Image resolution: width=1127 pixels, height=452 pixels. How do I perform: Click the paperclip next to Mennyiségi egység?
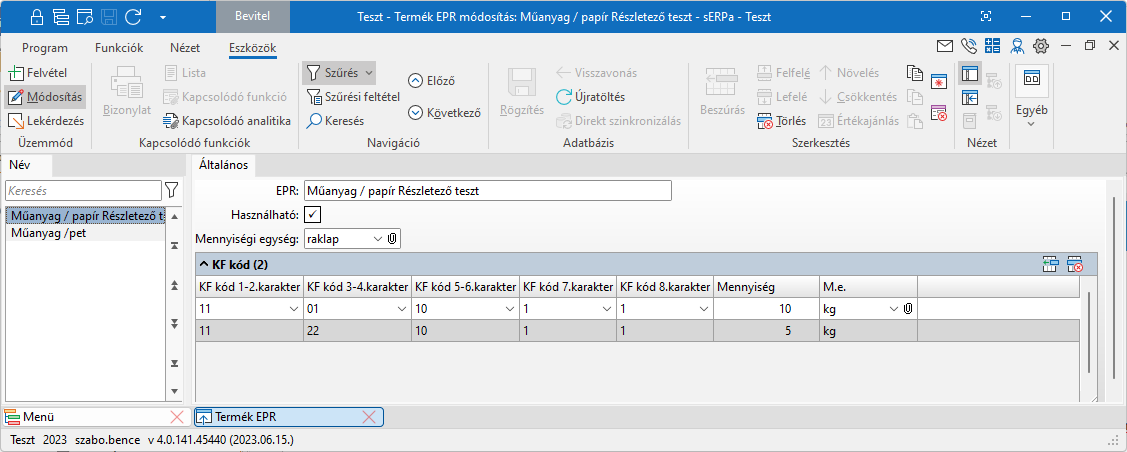pos(393,239)
